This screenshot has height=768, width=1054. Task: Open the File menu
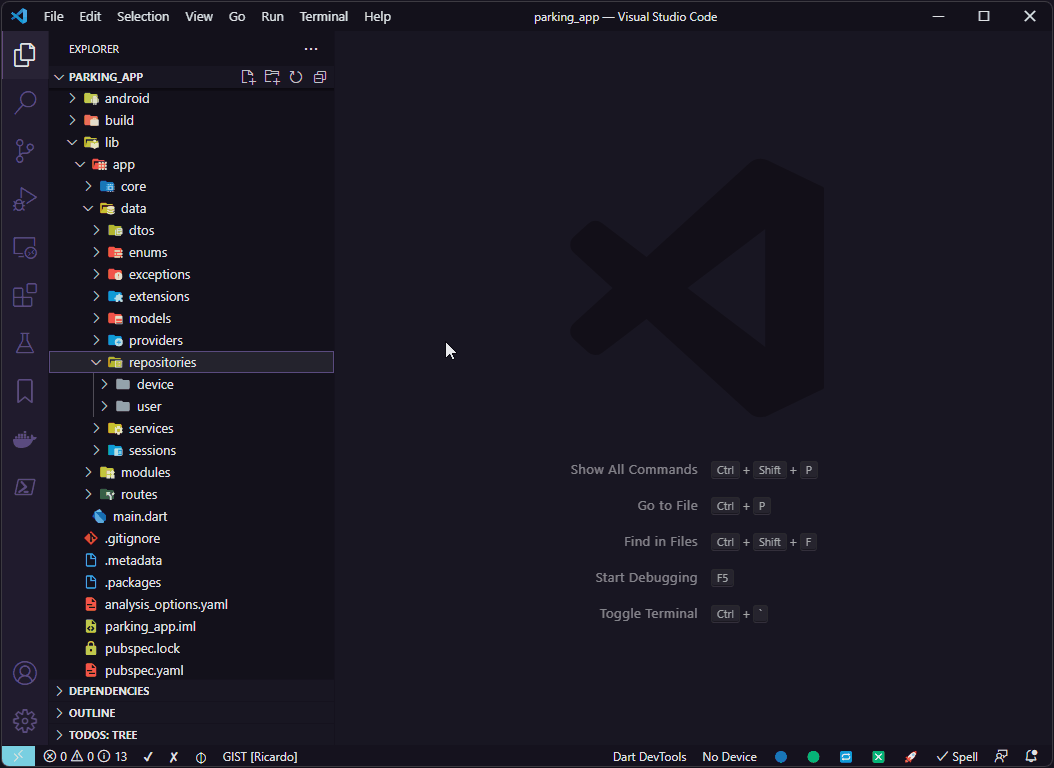[x=54, y=17]
